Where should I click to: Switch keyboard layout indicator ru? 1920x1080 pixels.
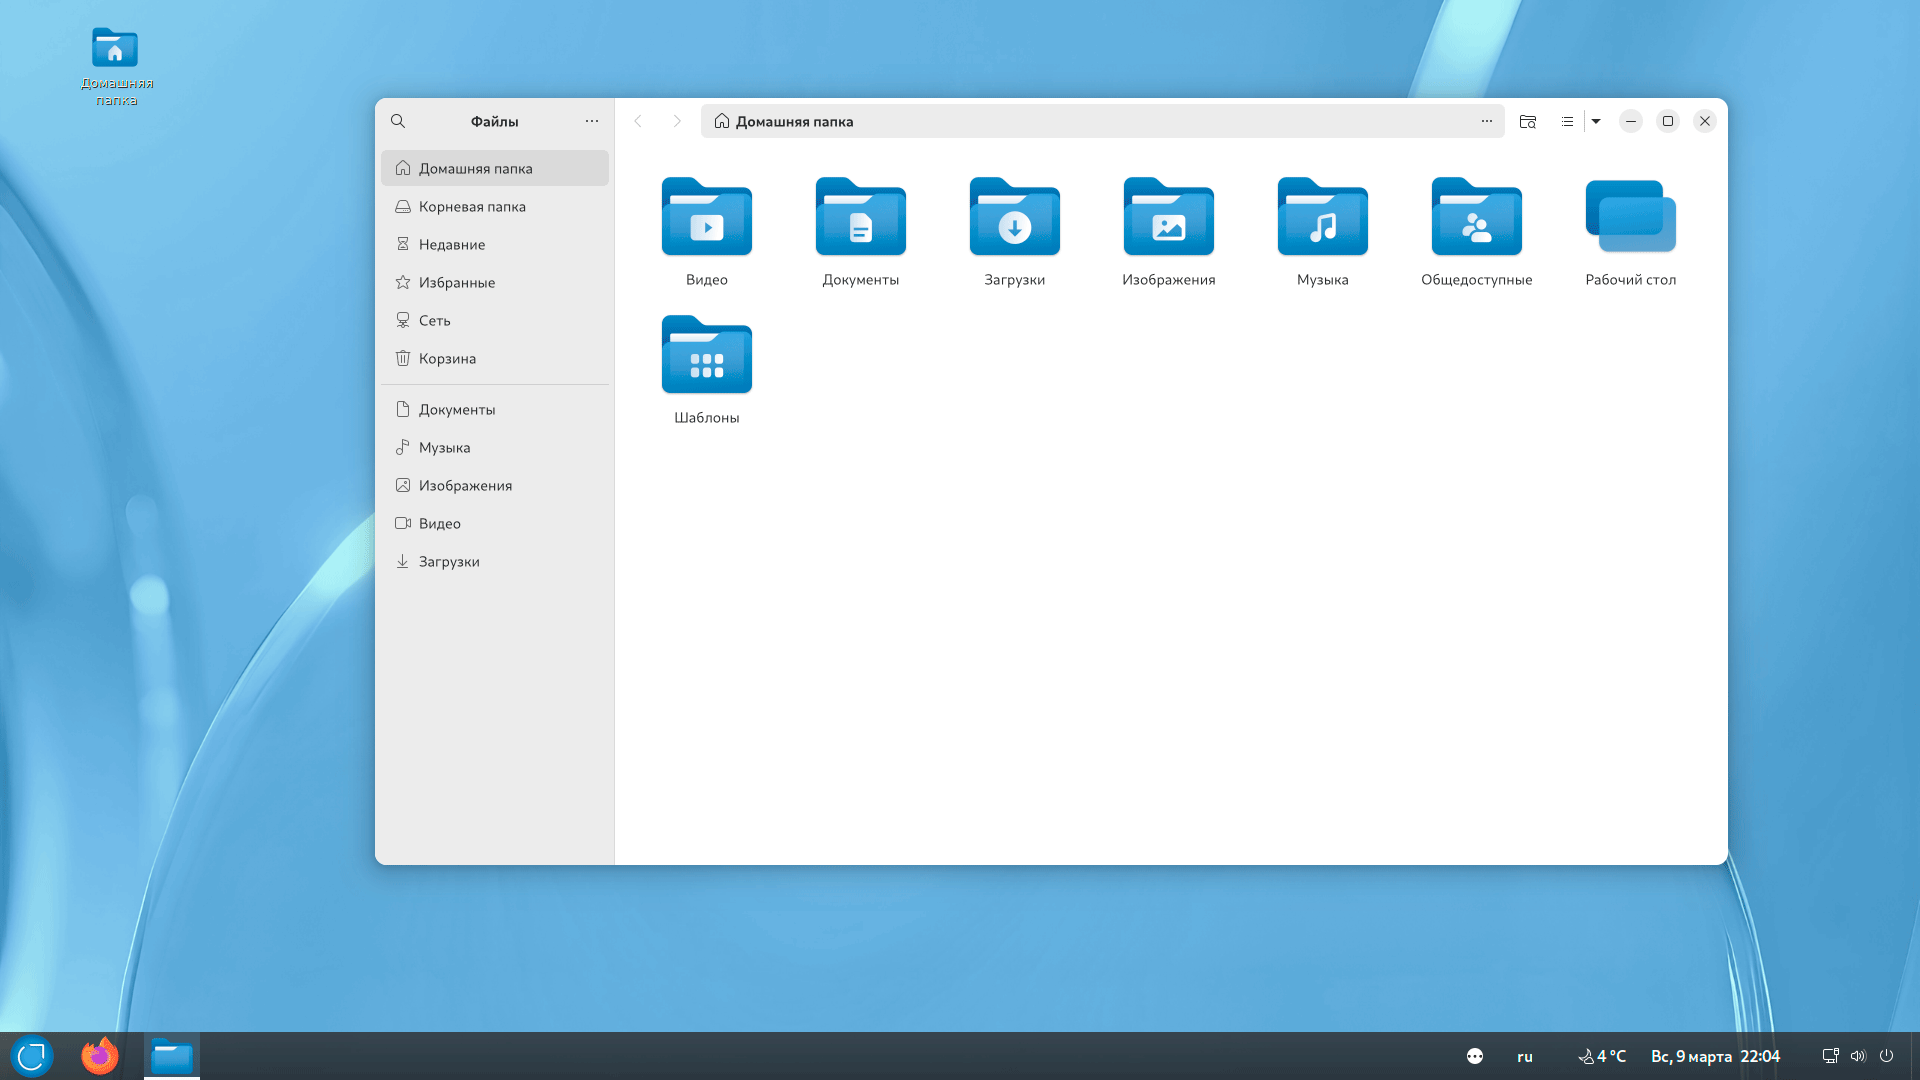click(x=1524, y=1056)
